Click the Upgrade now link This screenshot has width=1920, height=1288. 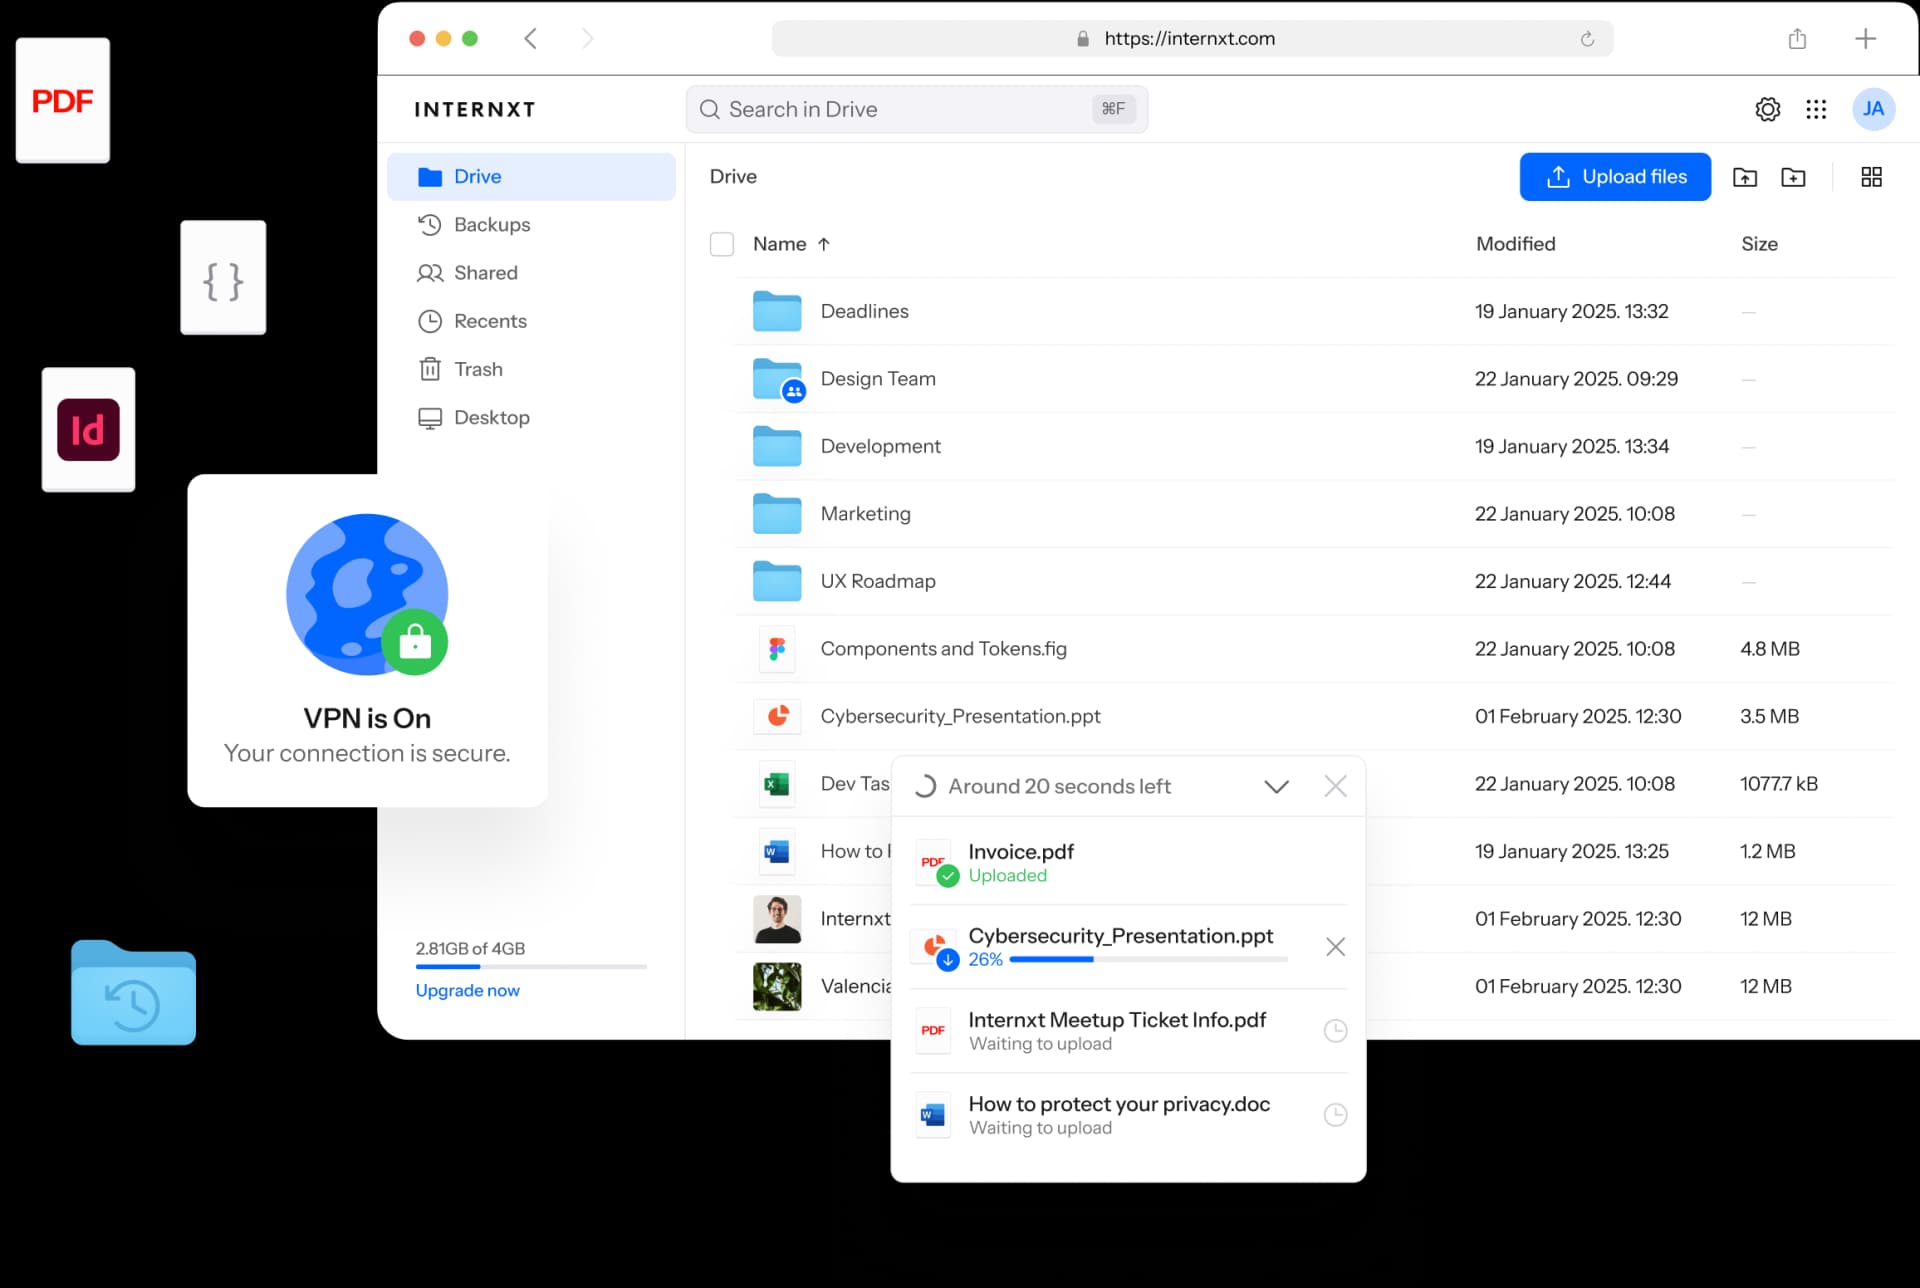(467, 990)
